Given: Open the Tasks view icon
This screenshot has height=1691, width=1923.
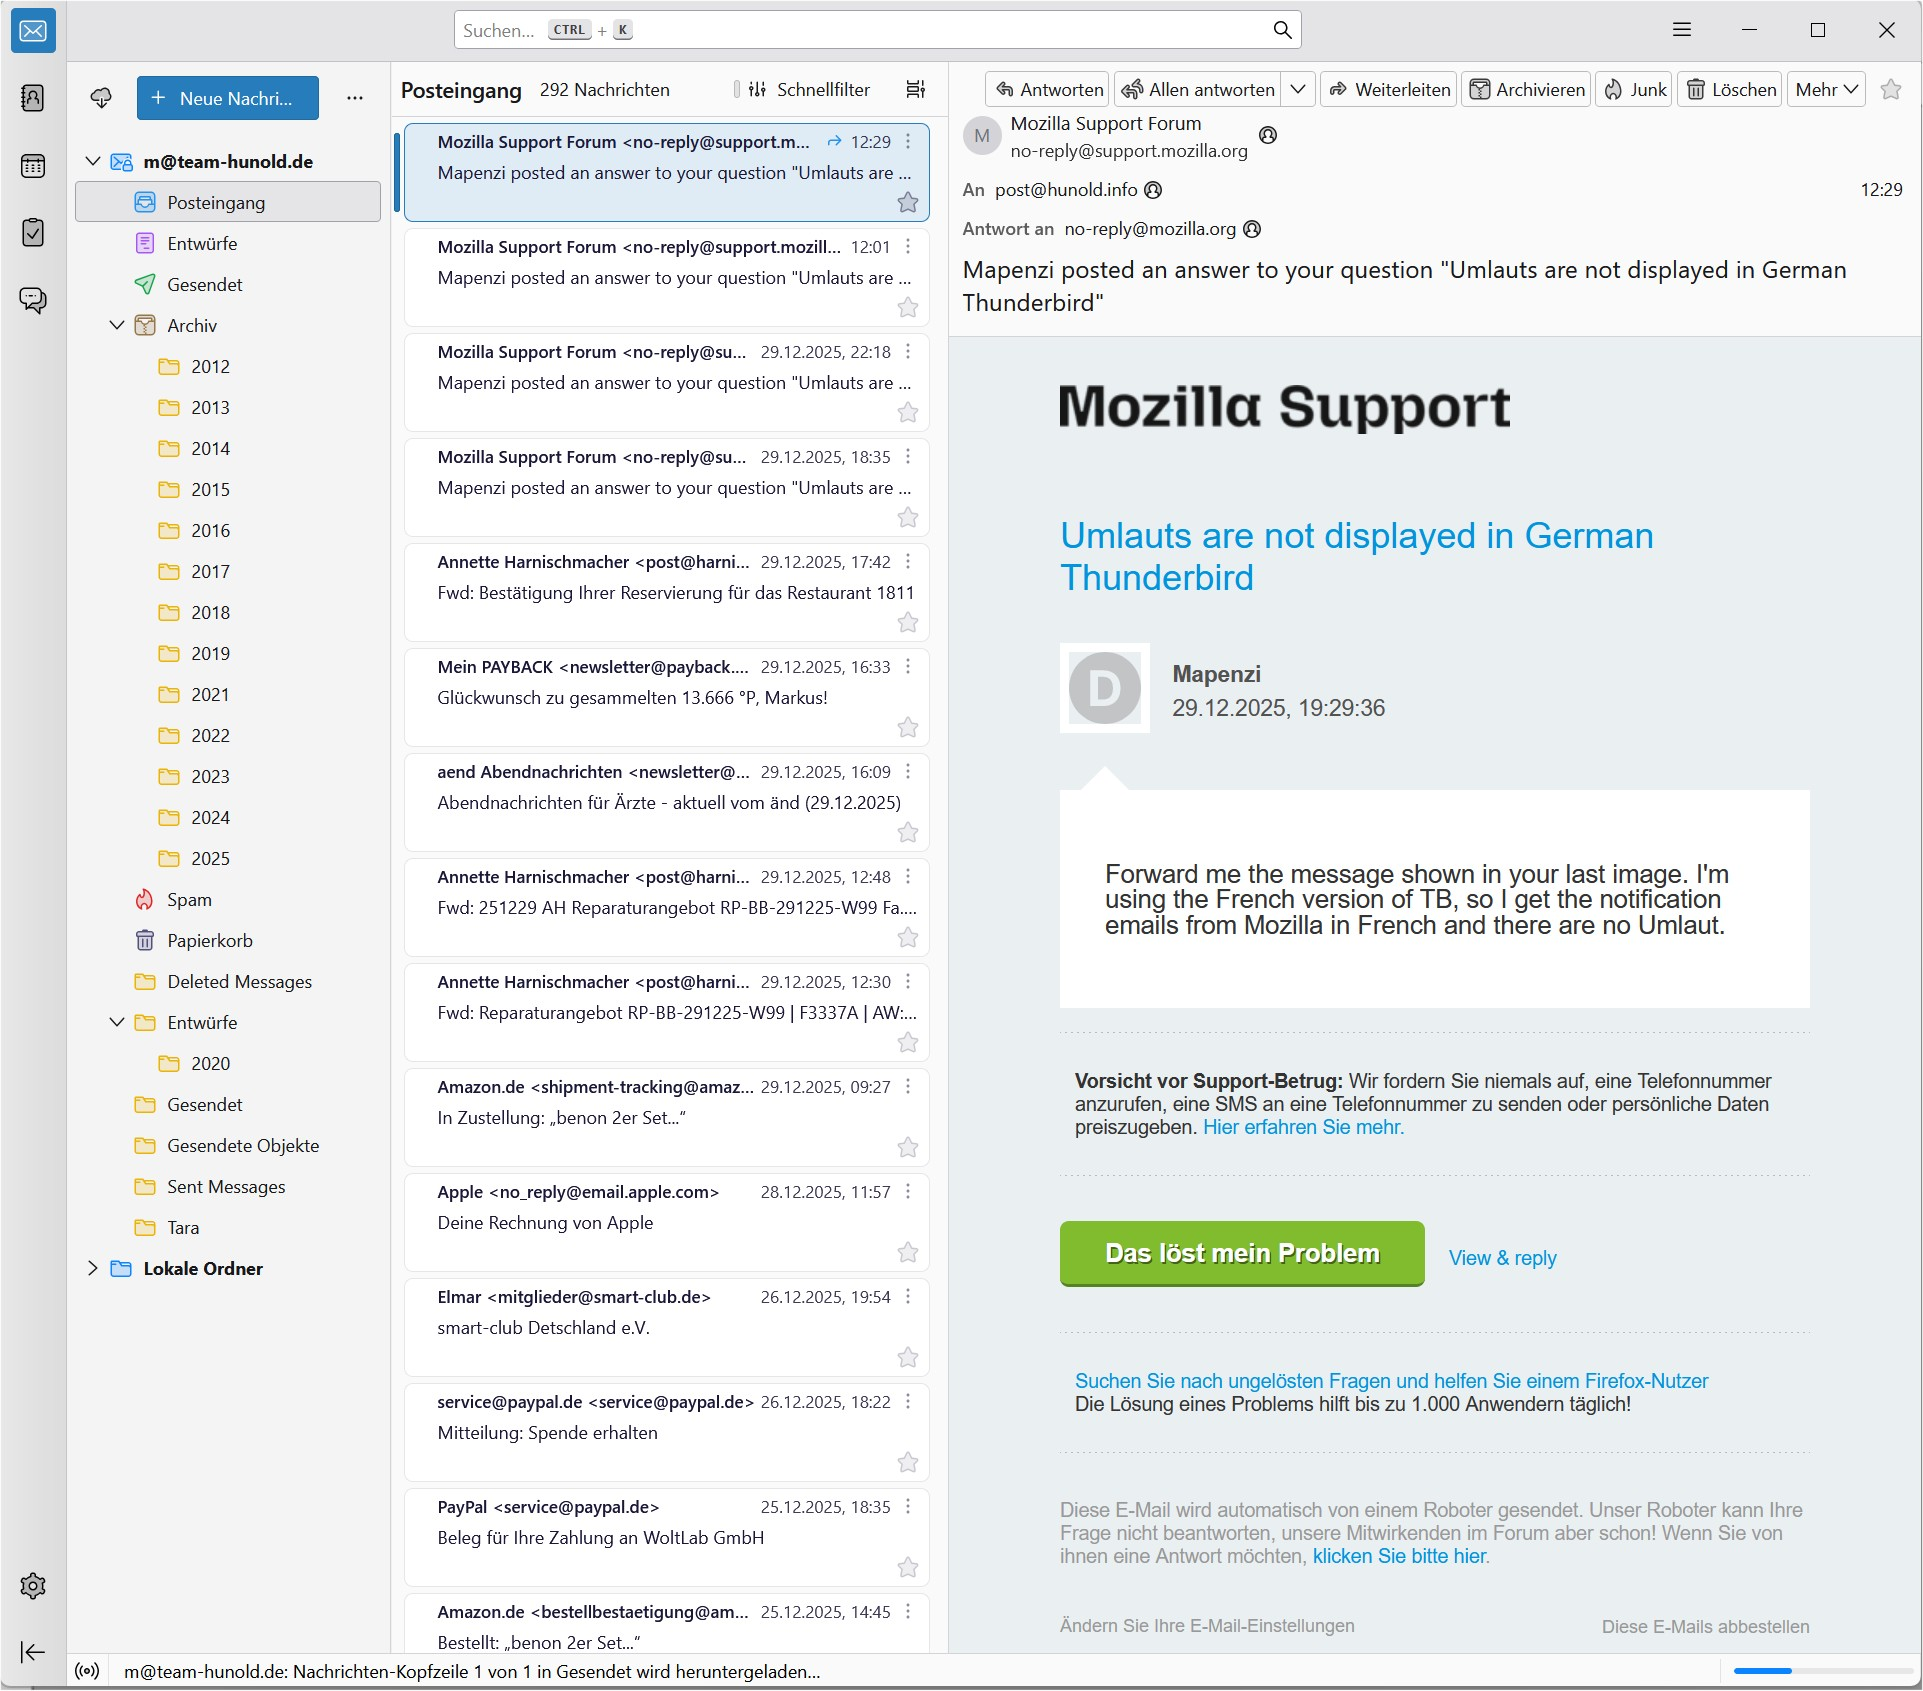Looking at the screenshot, I should pos(33,233).
